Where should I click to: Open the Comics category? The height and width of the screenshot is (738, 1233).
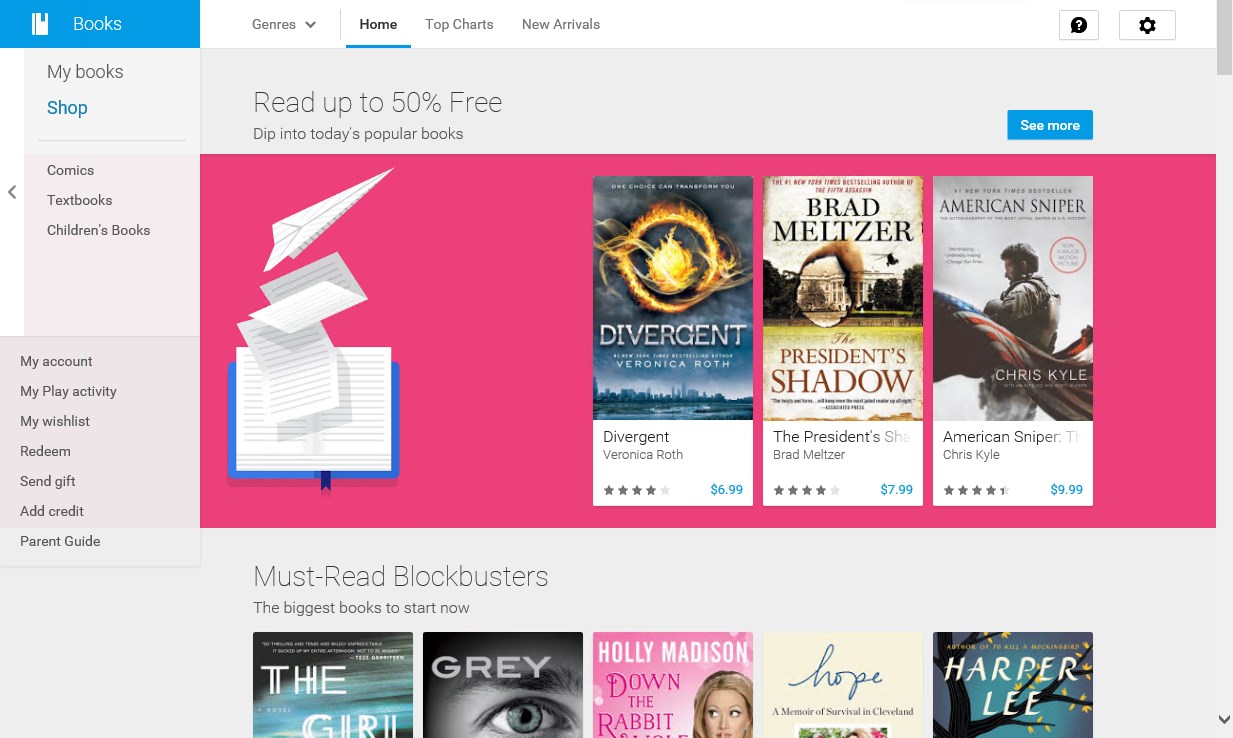[x=70, y=170]
